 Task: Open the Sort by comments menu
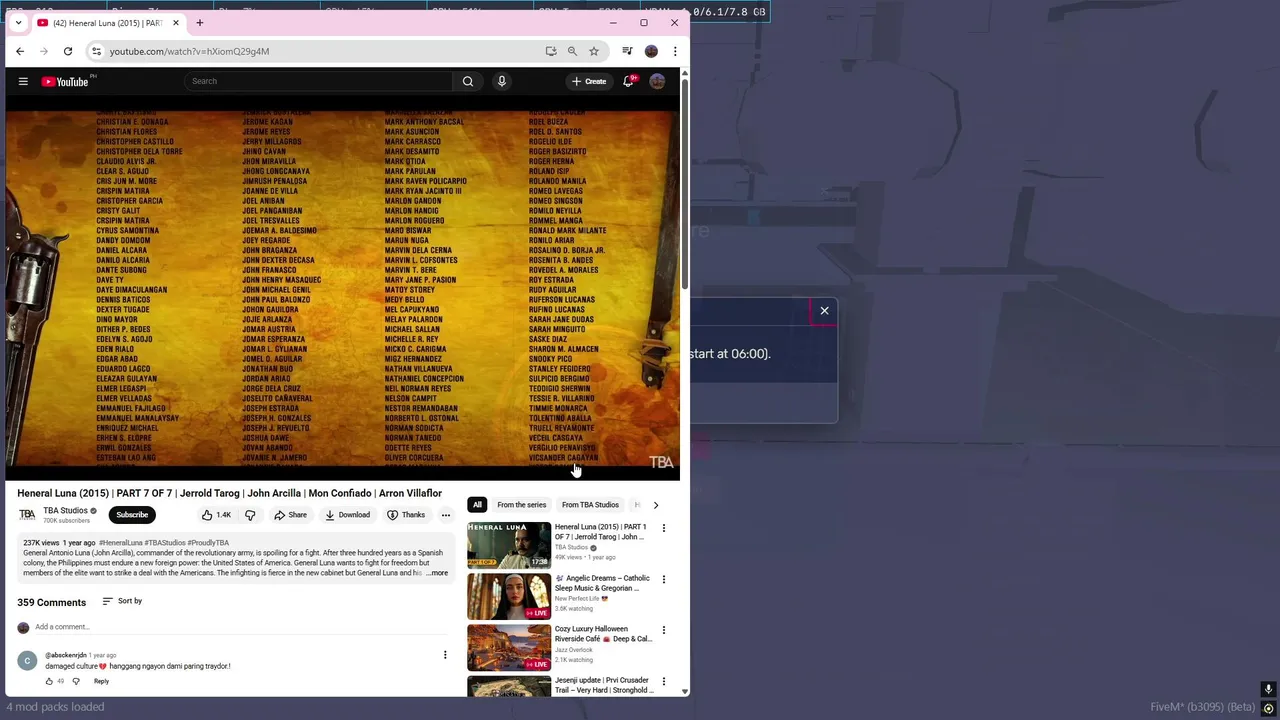(122, 601)
